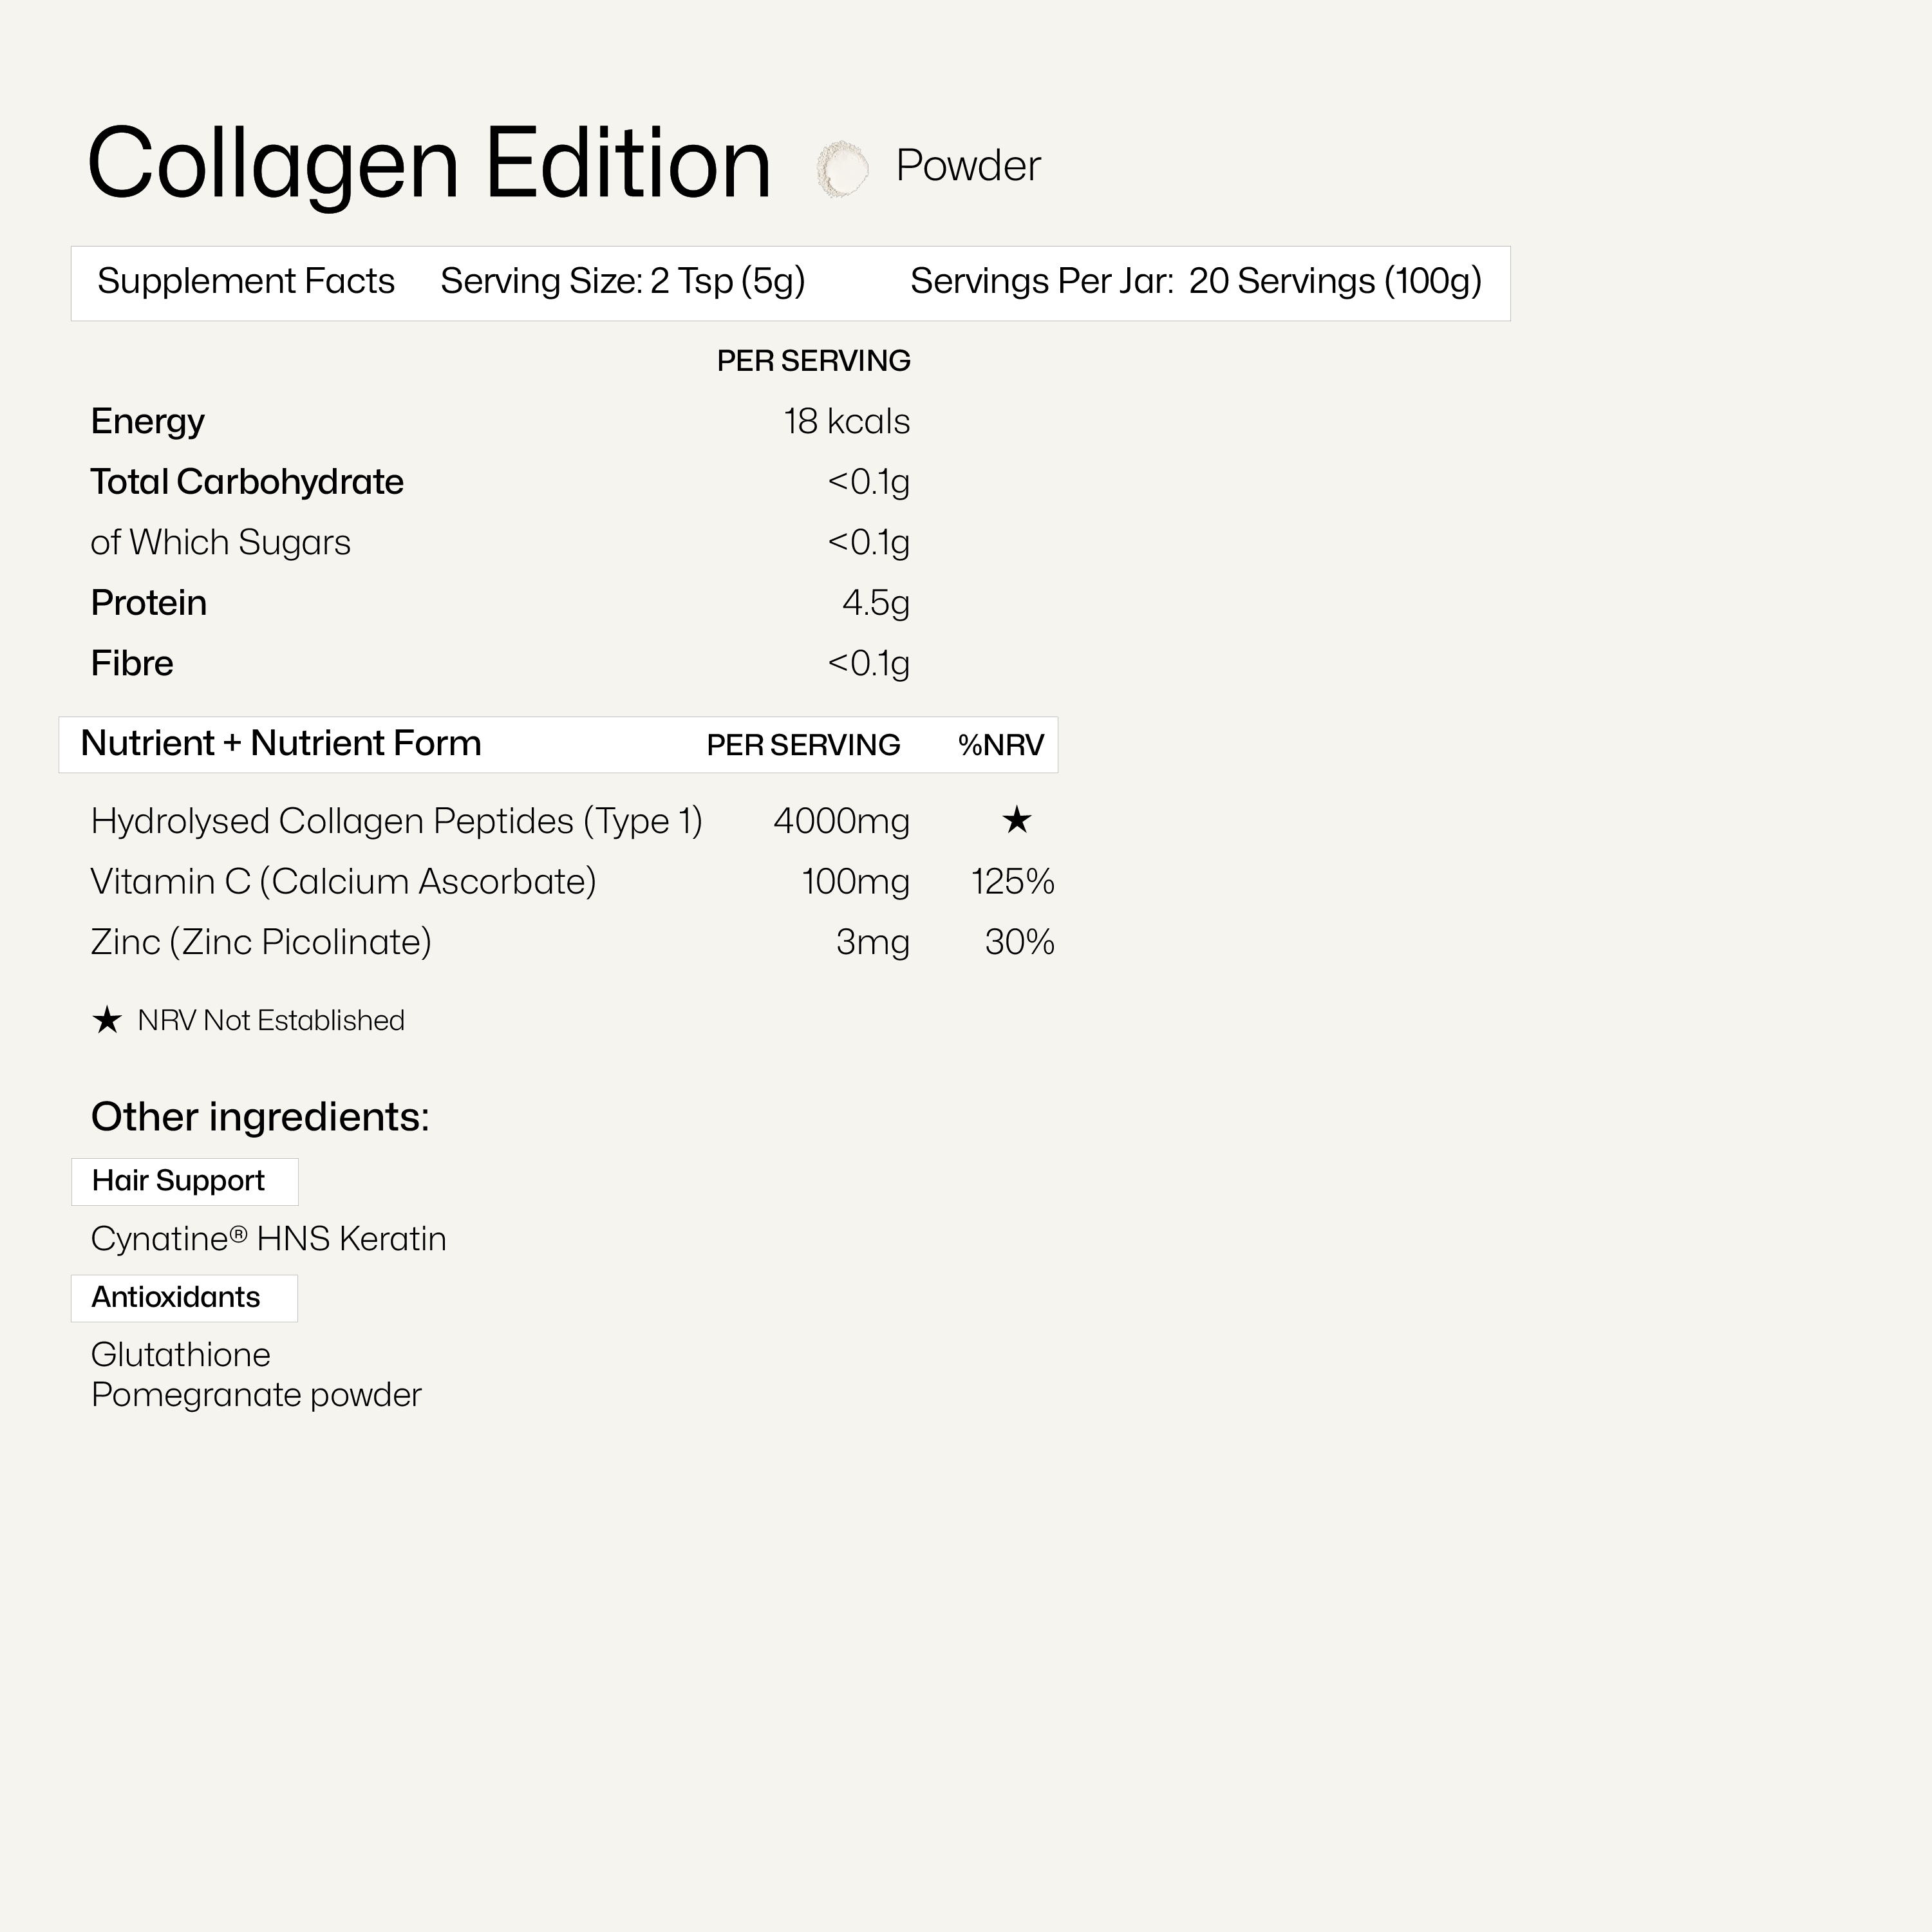The width and height of the screenshot is (1932, 1932).
Task: Click Vitamin C (Calcium Ascorbate) row
Action: click(x=343, y=882)
